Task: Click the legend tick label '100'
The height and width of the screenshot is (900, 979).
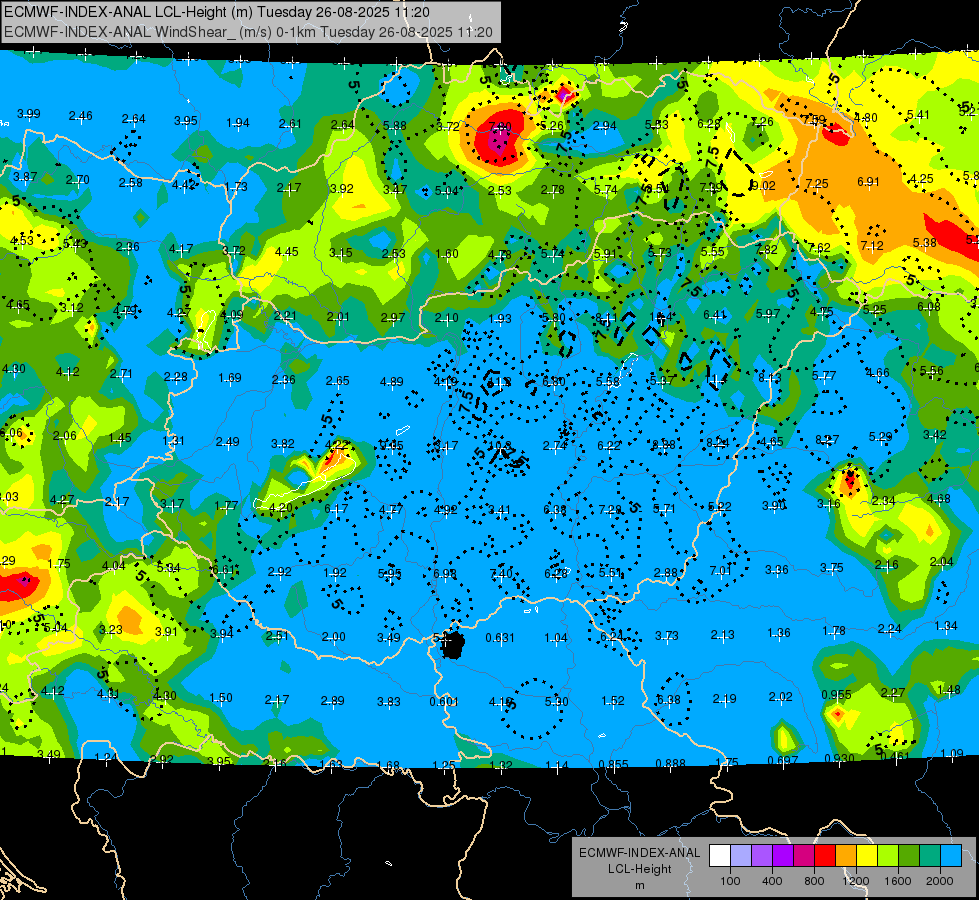Action: pyautogui.click(x=731, y=881)
